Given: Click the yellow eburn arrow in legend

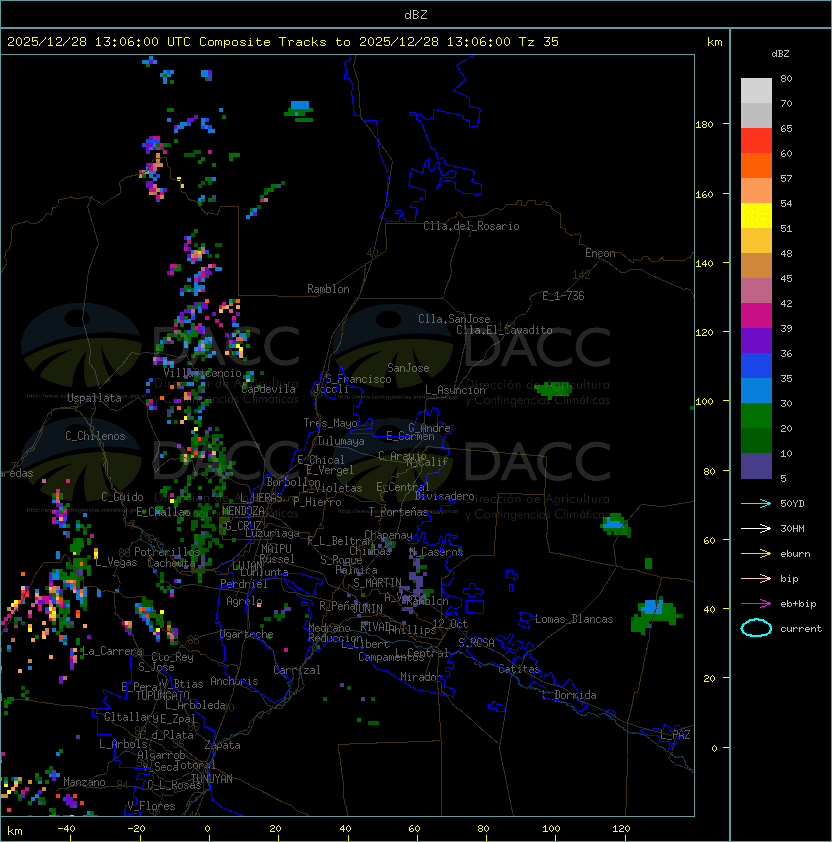Looking at the screenshot, I should click(x=756, y=554).
